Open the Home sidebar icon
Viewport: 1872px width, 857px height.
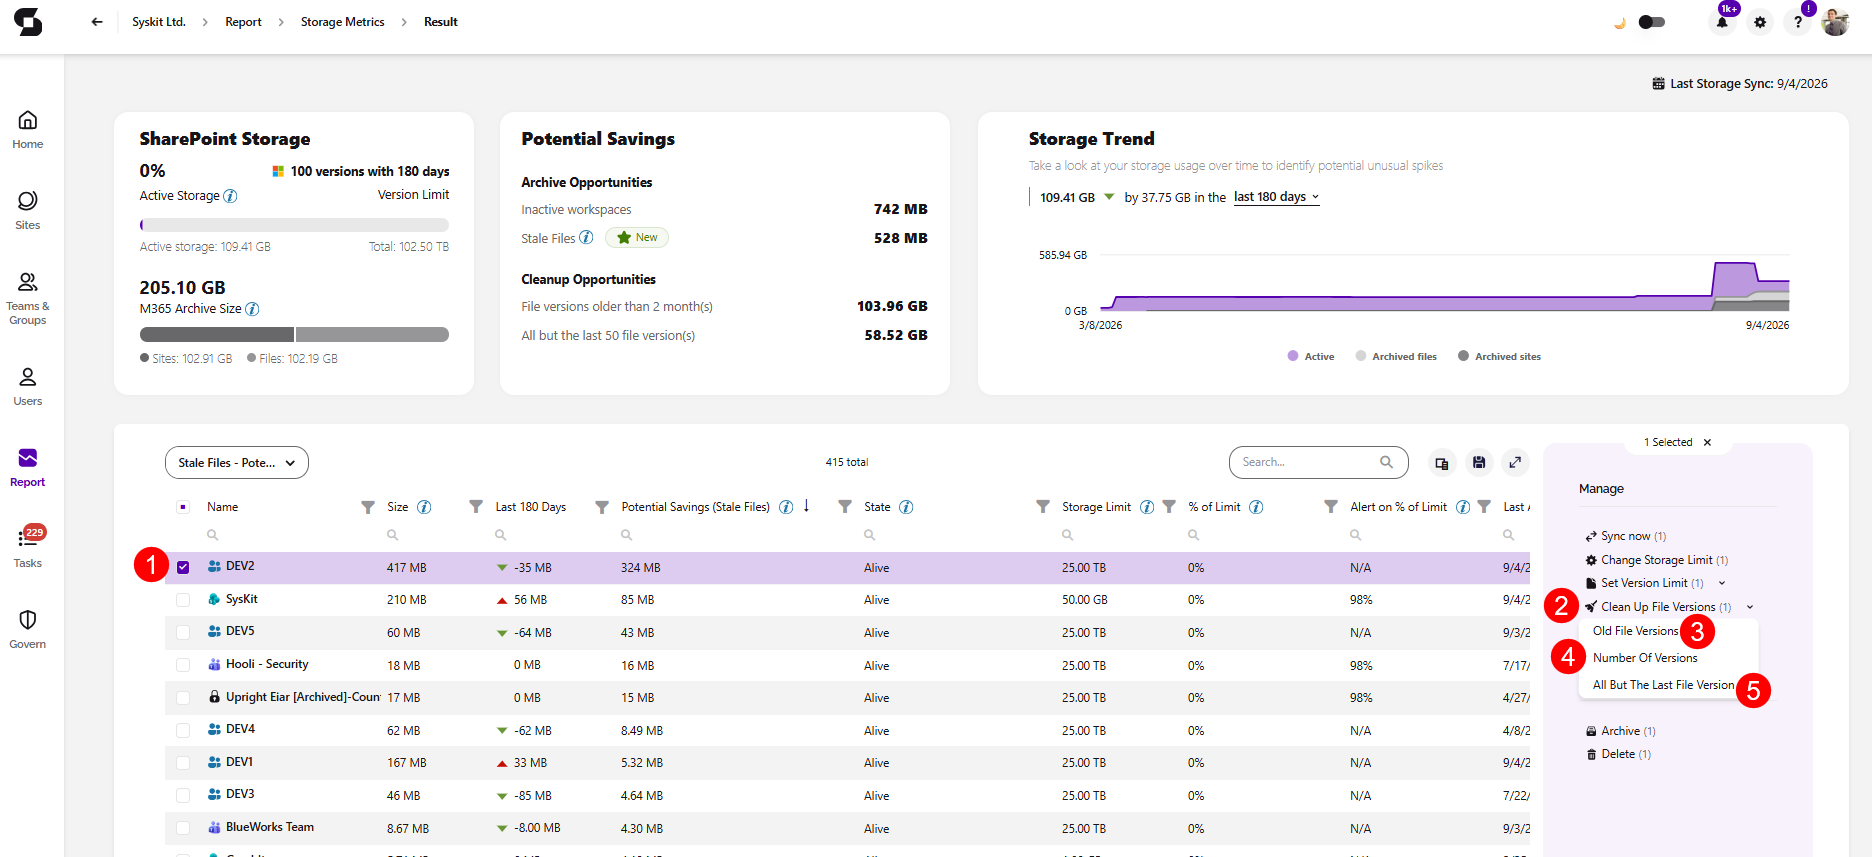(x=28, y=130)
